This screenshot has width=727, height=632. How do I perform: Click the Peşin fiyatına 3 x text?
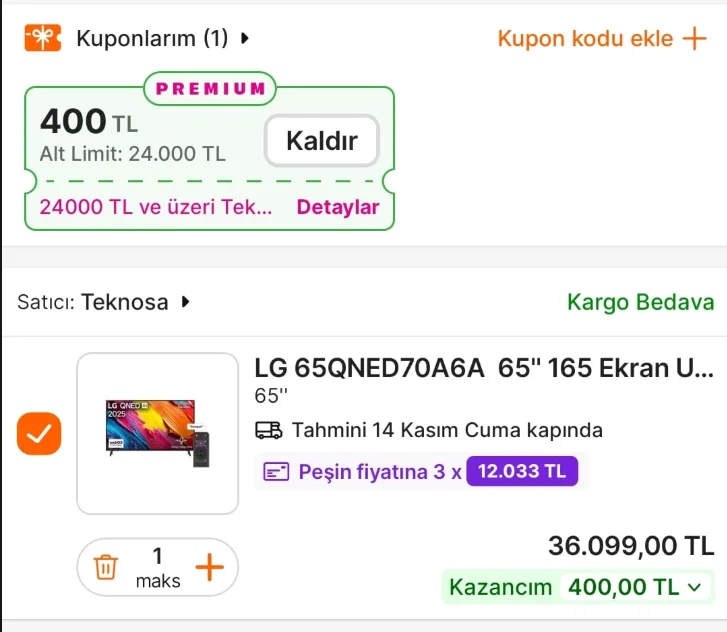(380, 472)
